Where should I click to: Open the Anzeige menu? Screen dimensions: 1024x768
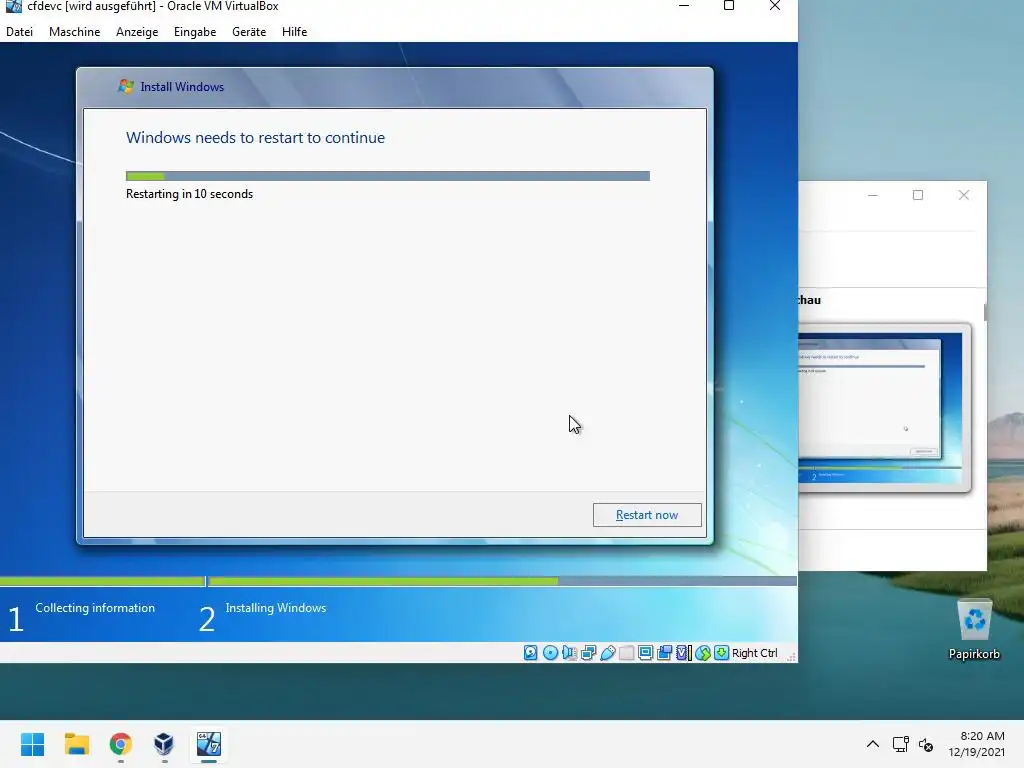(x=137, y=31)
